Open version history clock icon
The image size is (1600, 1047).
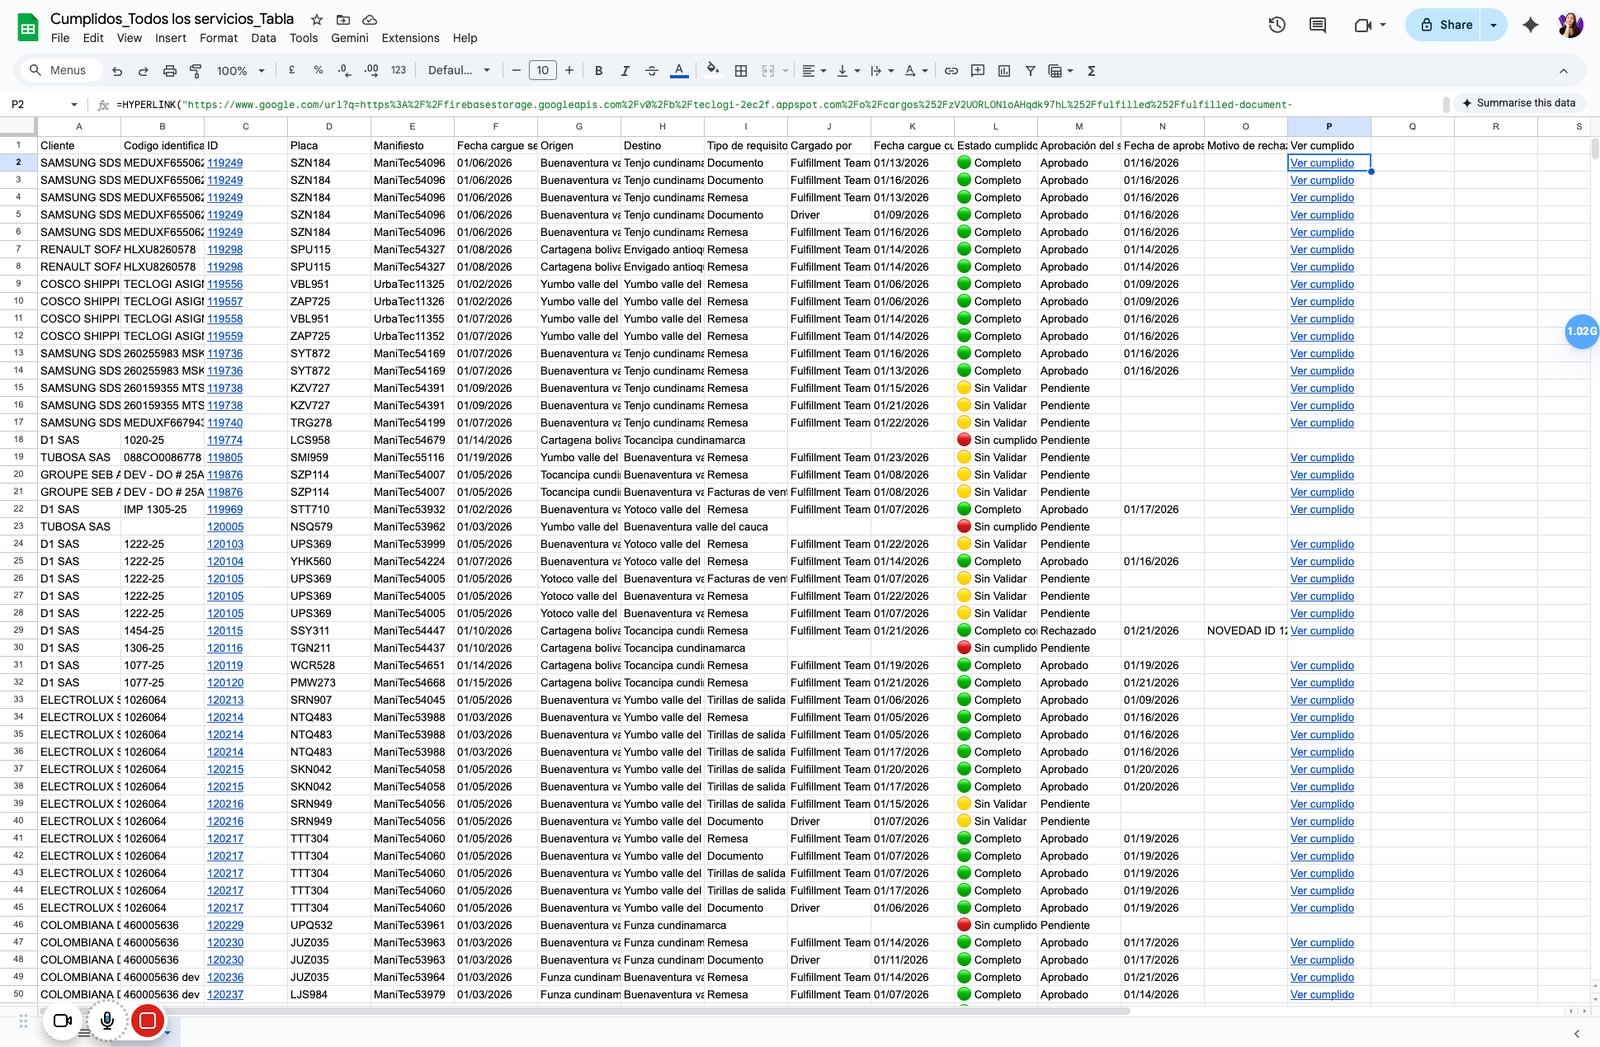(1277, 25)
